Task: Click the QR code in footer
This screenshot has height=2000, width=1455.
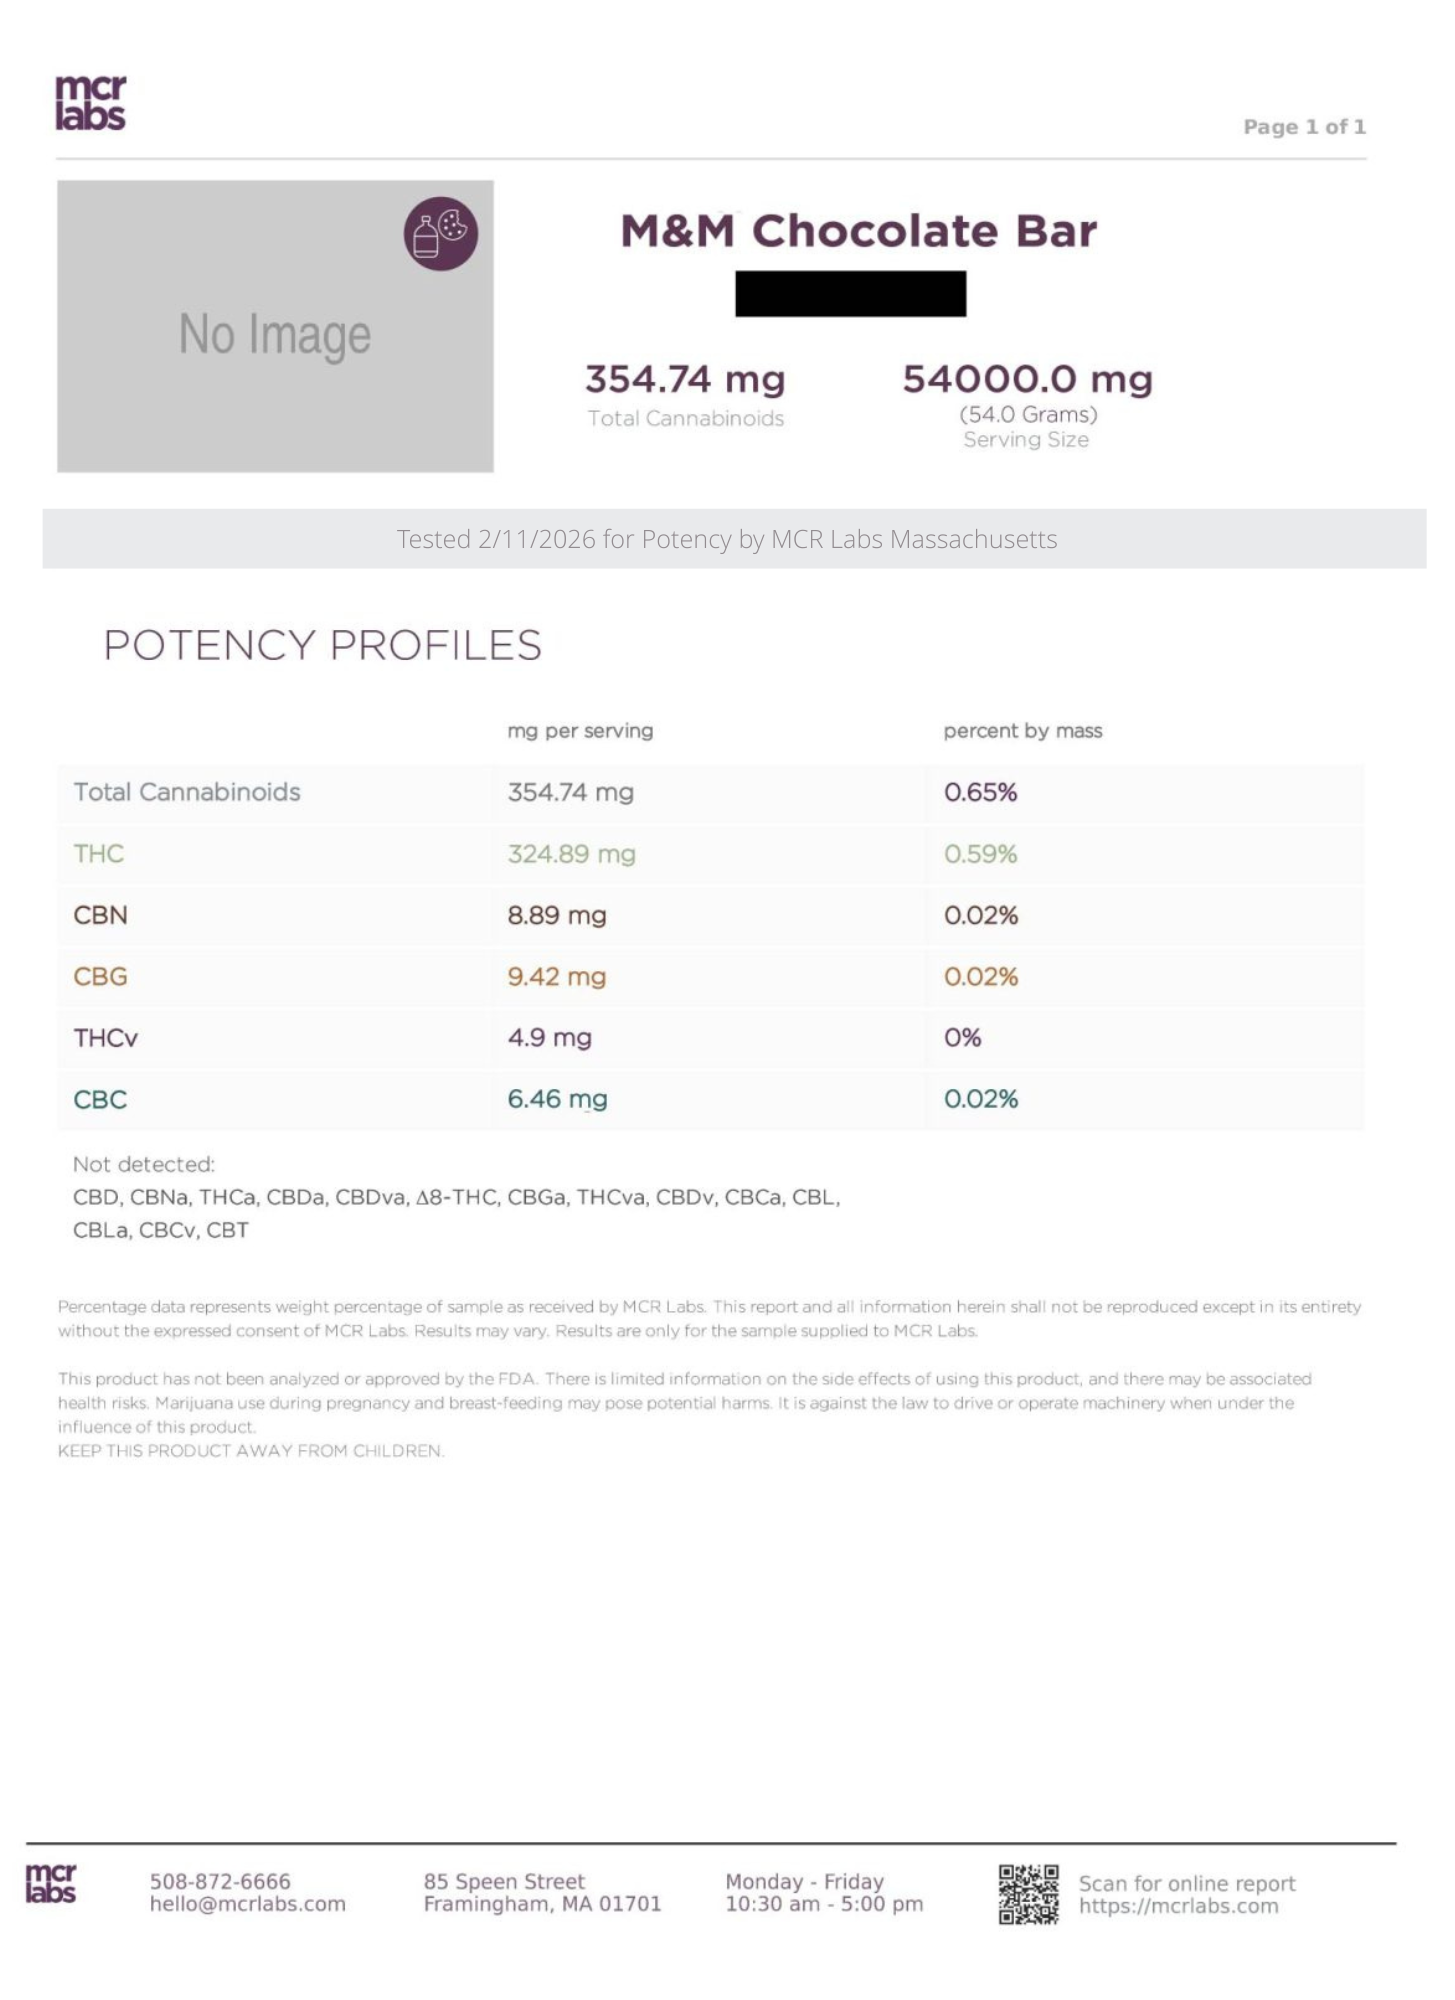Action: (1028, 1893)
